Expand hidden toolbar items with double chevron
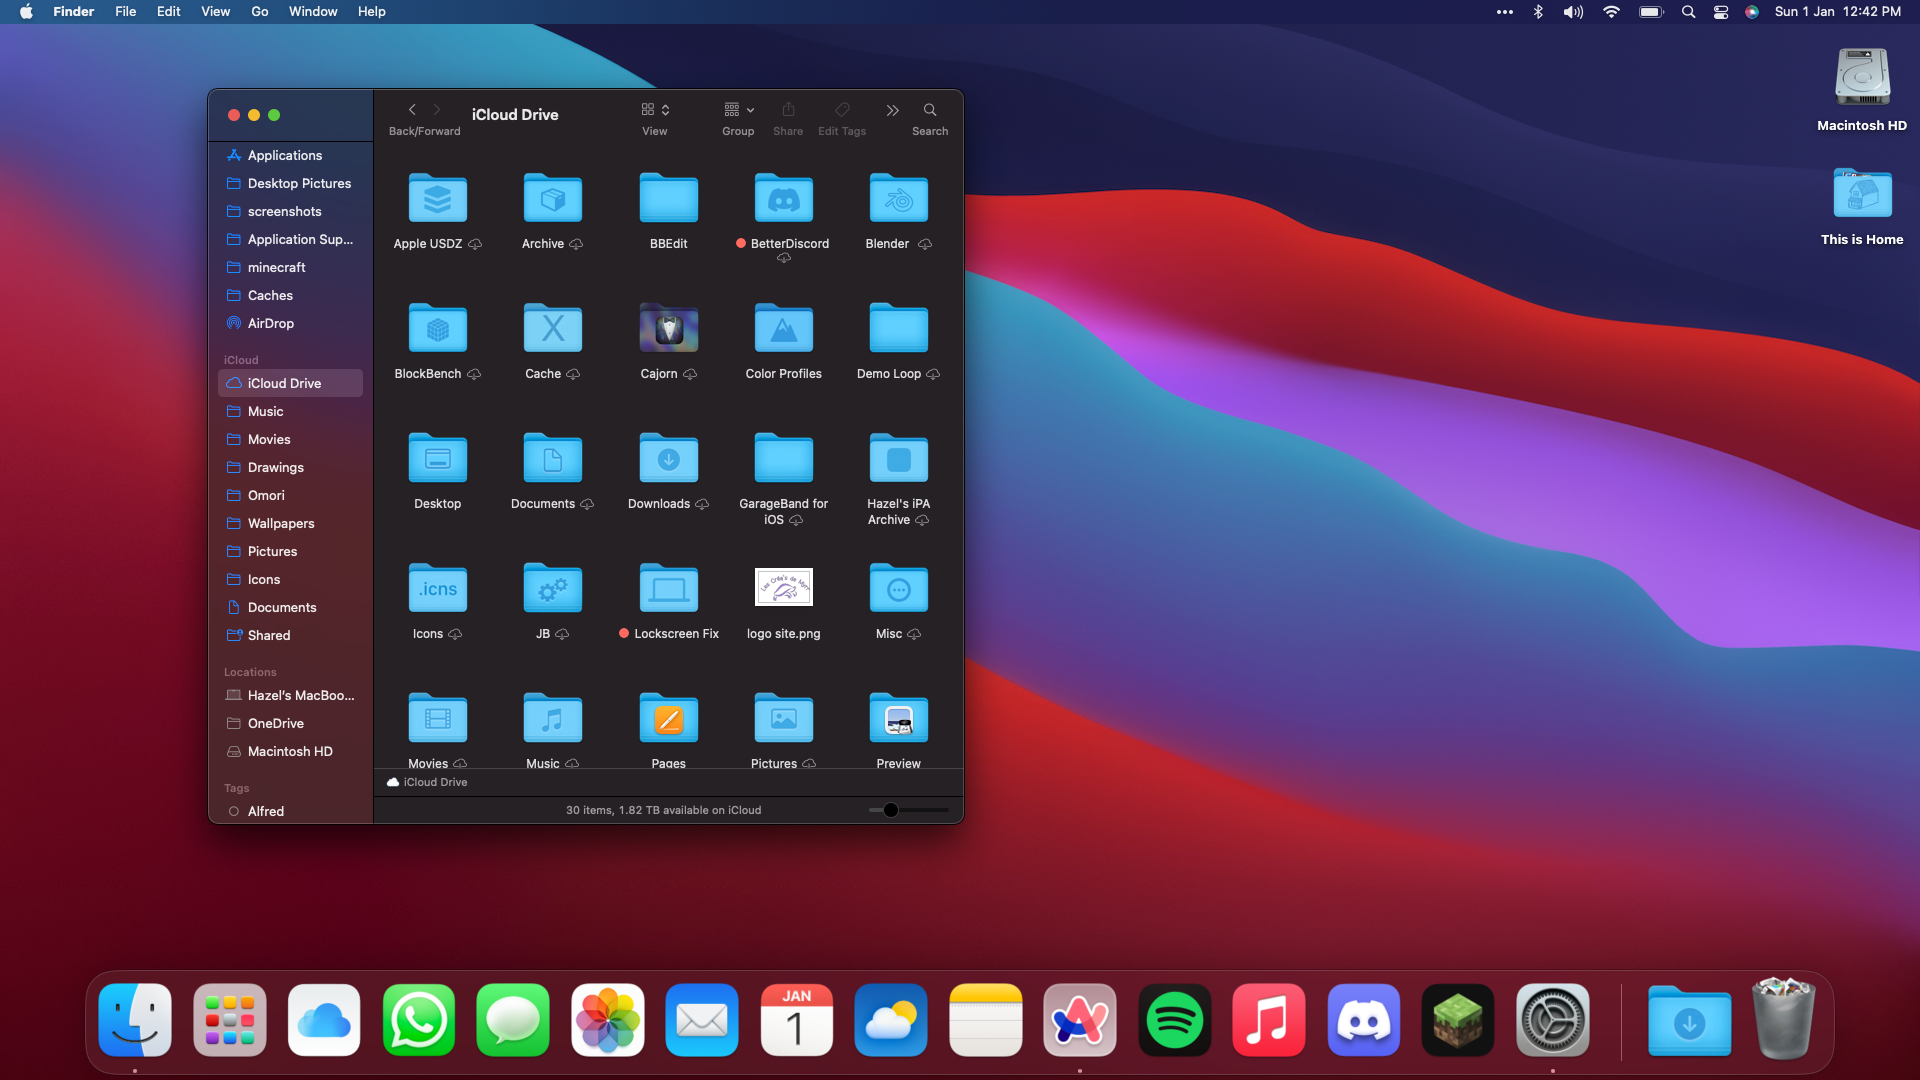The image size is (1920, 1080). [892, 110]
